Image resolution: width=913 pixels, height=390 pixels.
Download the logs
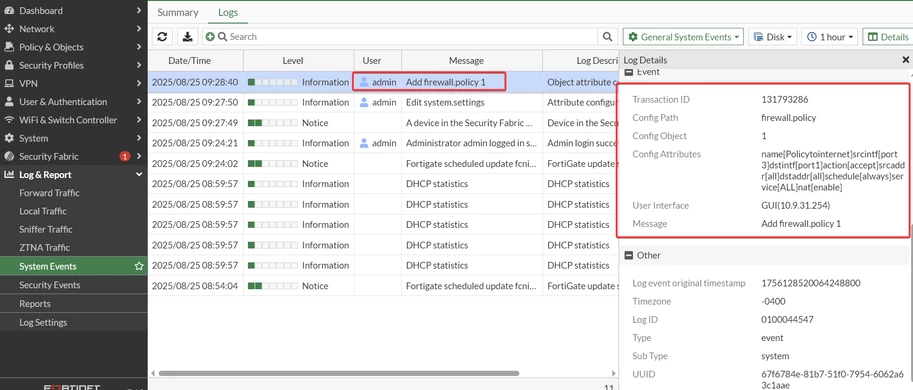(x=187, y=37)
